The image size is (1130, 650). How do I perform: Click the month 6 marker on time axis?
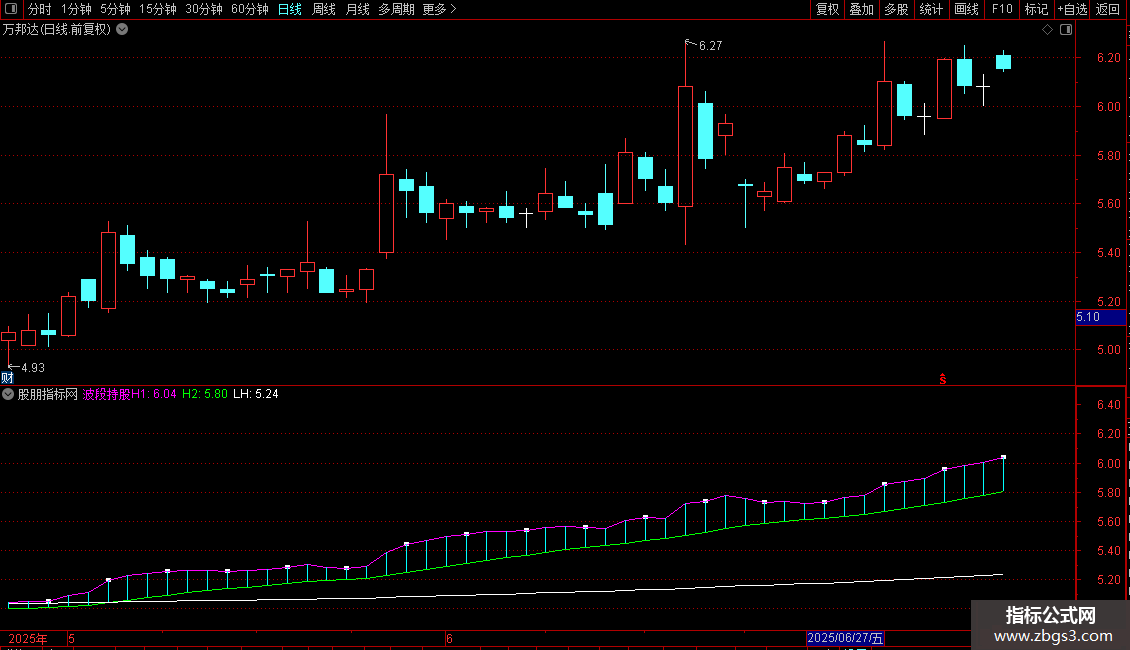449,638
